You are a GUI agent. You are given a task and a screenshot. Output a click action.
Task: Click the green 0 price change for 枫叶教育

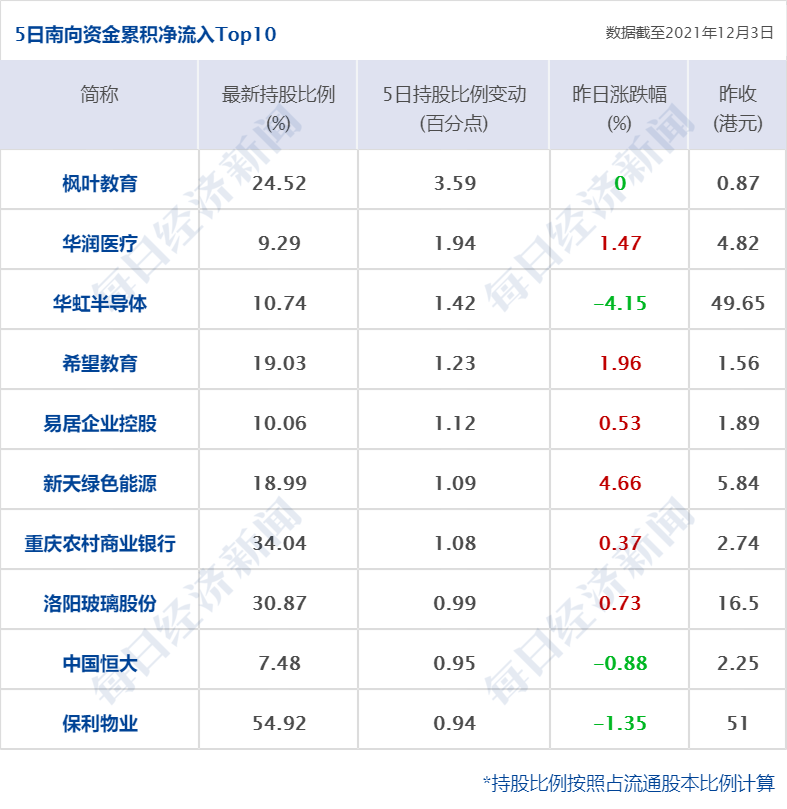pyautogui.click(x=620, y=183)
